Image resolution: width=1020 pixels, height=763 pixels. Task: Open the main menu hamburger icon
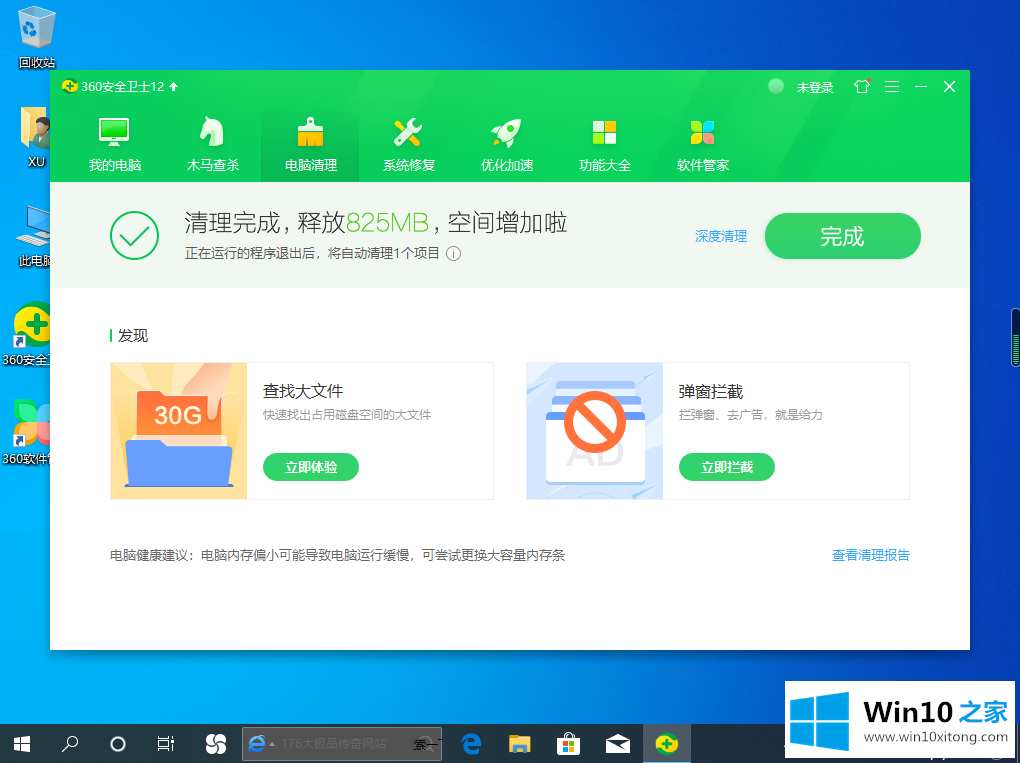(892, 87)
